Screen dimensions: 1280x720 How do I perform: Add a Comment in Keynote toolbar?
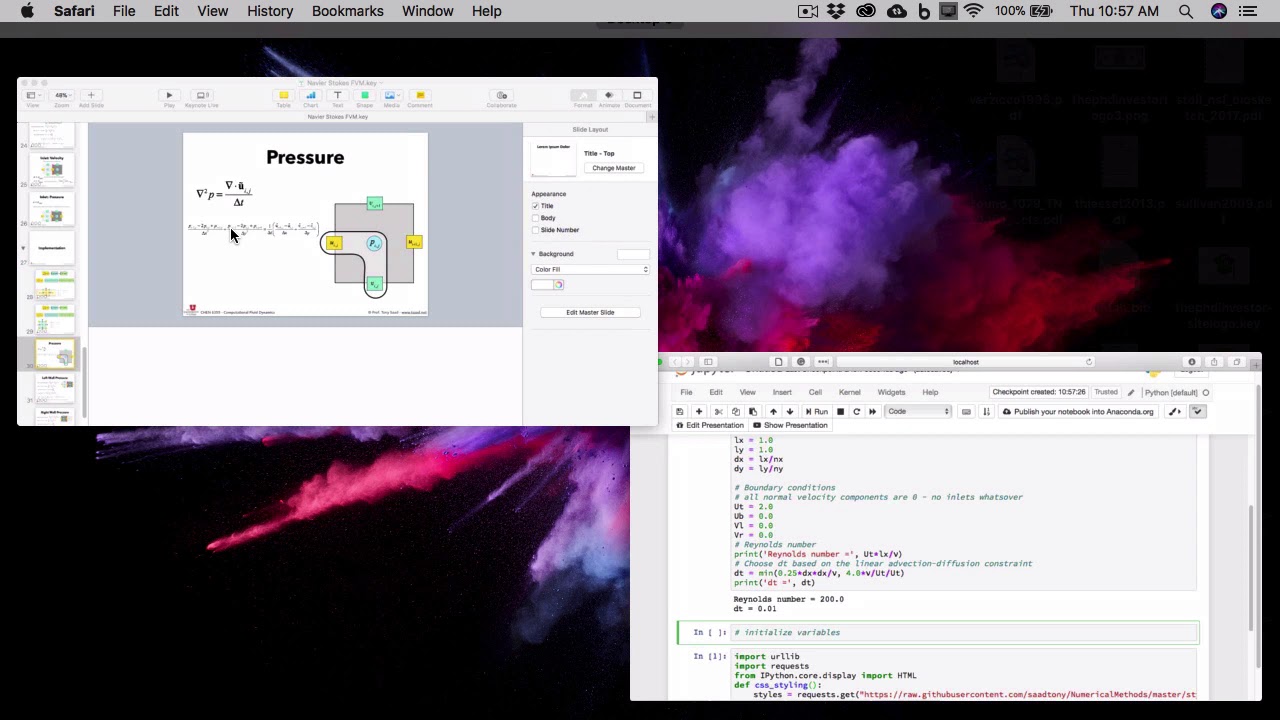[420, 96]
